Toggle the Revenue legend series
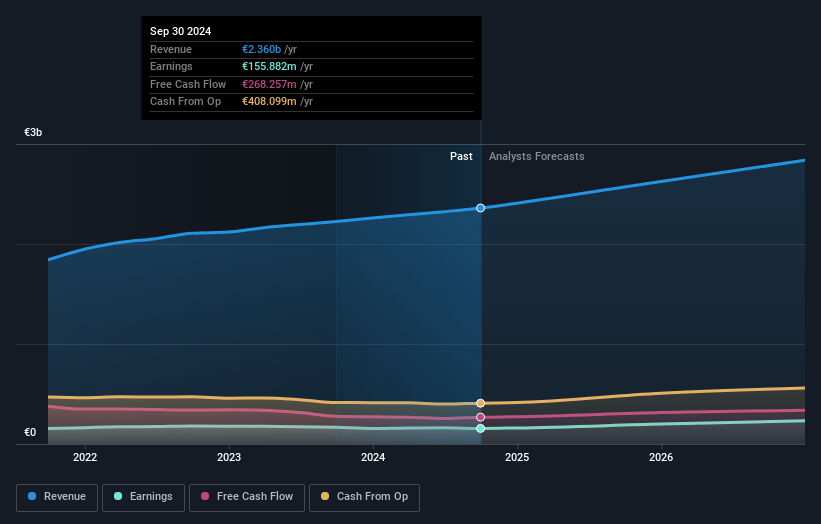Image resolution: width=821 pixels, height=524 pixels. [57, 497]
